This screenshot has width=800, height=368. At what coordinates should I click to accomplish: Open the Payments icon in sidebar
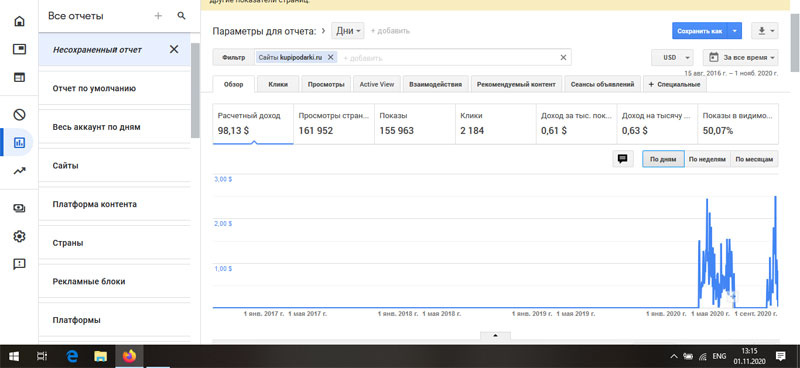coord(19,208)
